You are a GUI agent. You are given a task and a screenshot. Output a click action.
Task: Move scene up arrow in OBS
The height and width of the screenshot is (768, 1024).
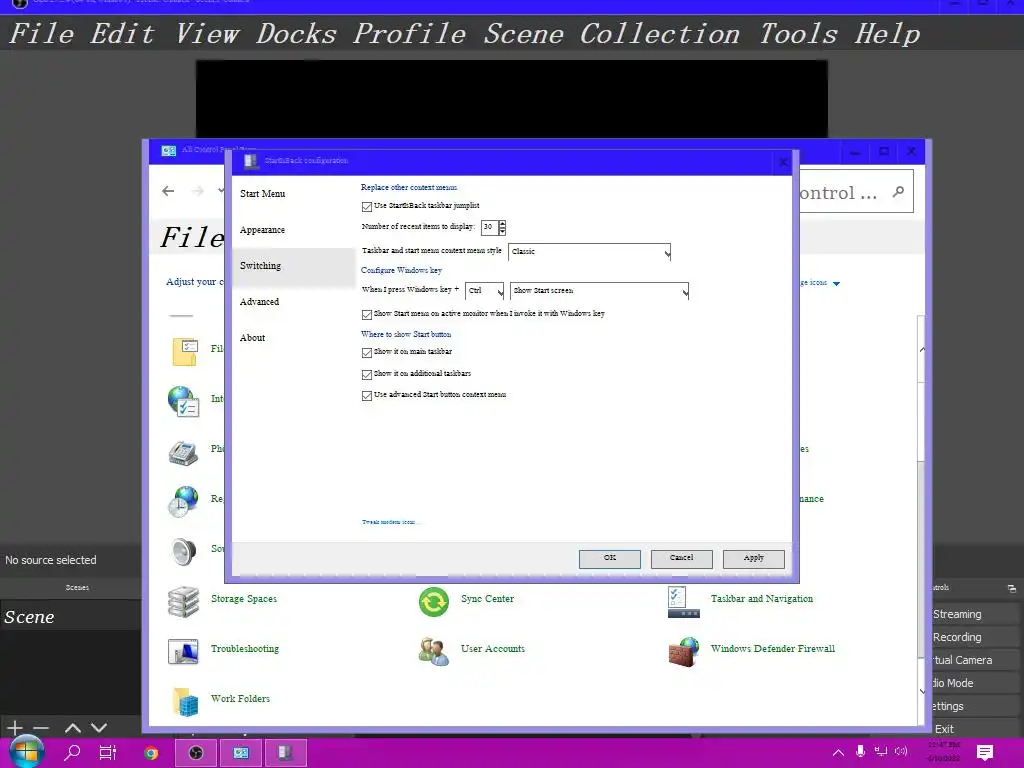73,728
